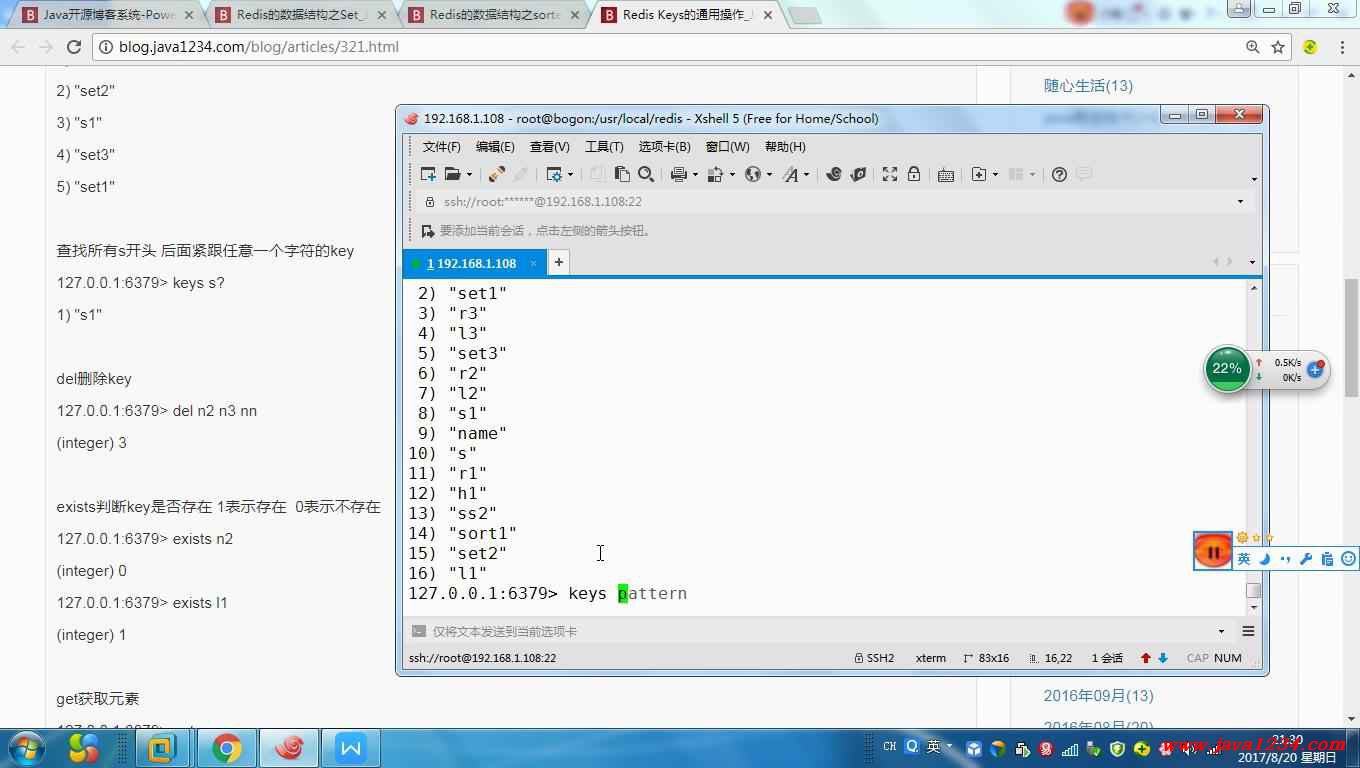
Task: Open the 窗口(W) menu
Action: pyautogui.click(x=727, y=147)
